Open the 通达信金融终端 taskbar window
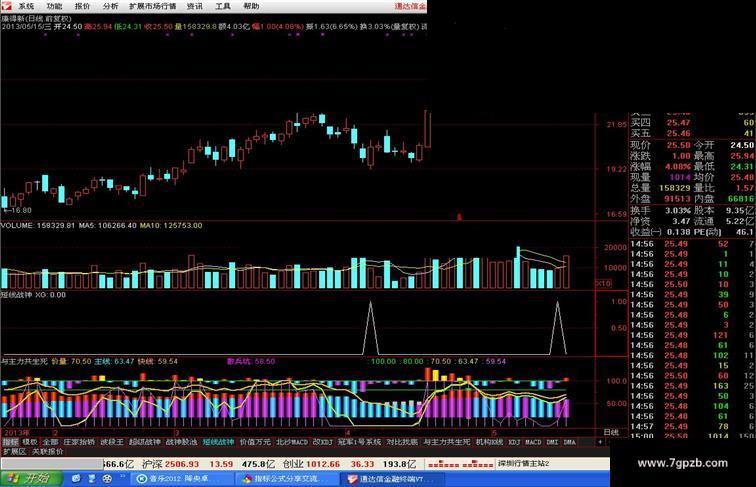The width and height of the screenshot is (756, 487). (x=392, y=479)
